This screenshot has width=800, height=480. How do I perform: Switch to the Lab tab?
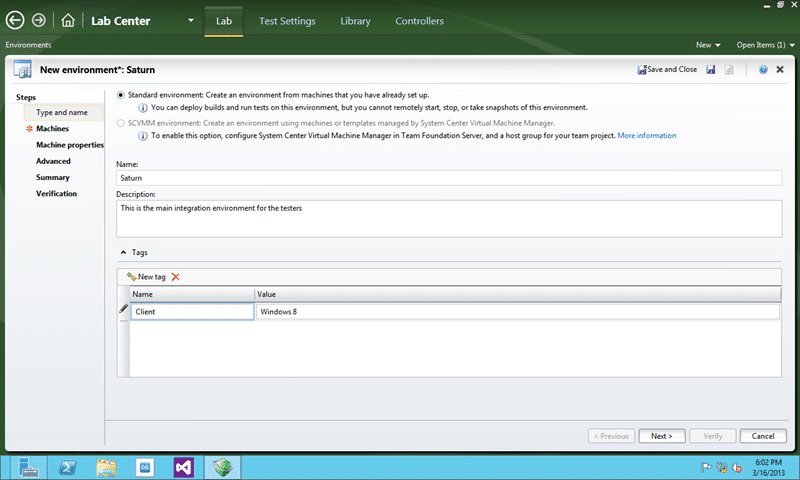click(223, 21)
